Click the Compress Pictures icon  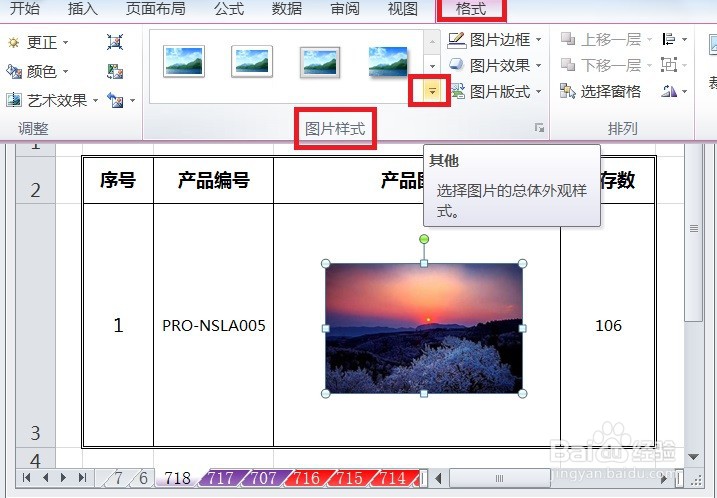114,42
